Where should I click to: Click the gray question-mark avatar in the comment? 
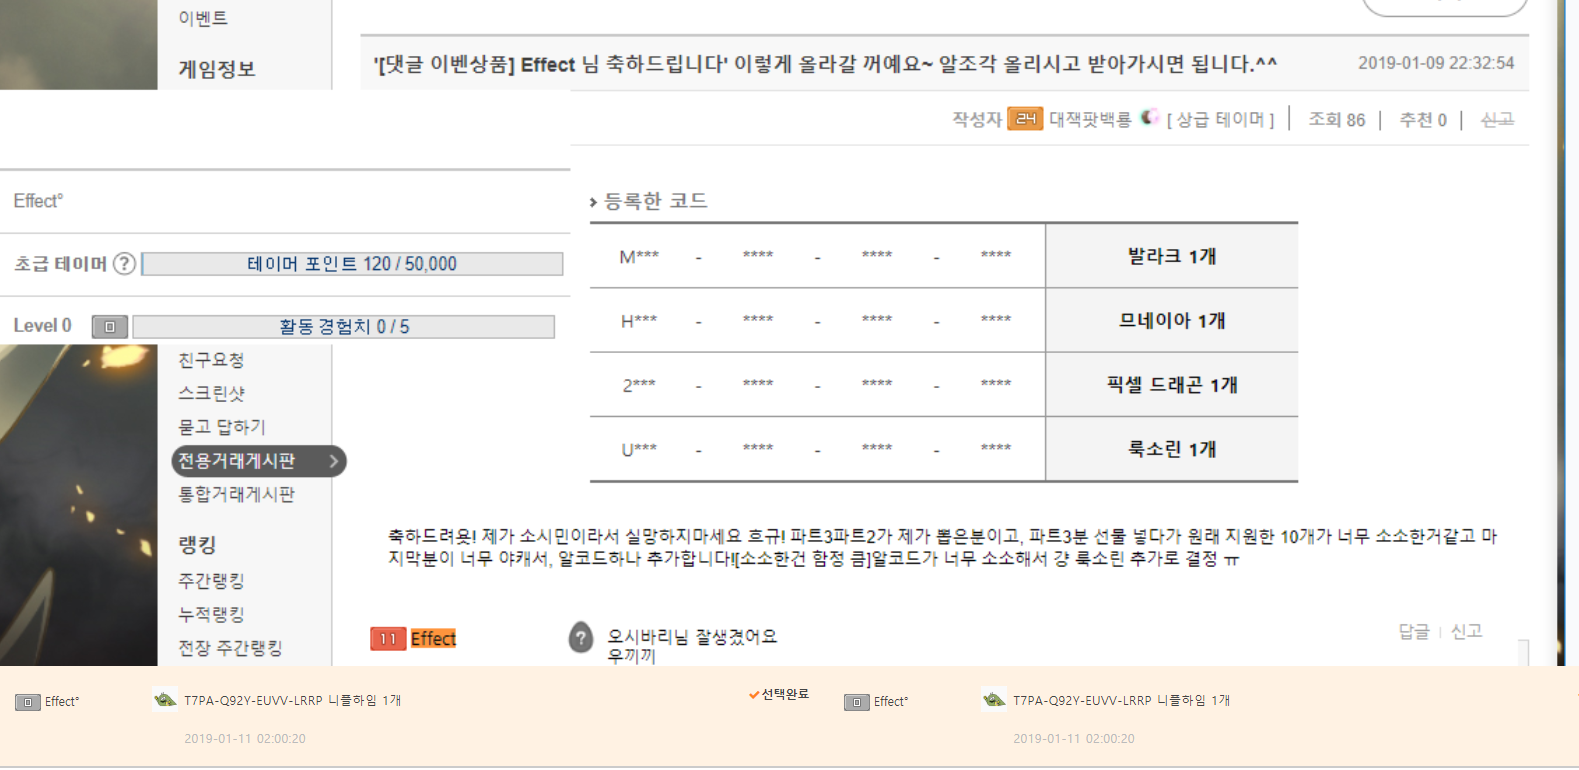(581, 637)
